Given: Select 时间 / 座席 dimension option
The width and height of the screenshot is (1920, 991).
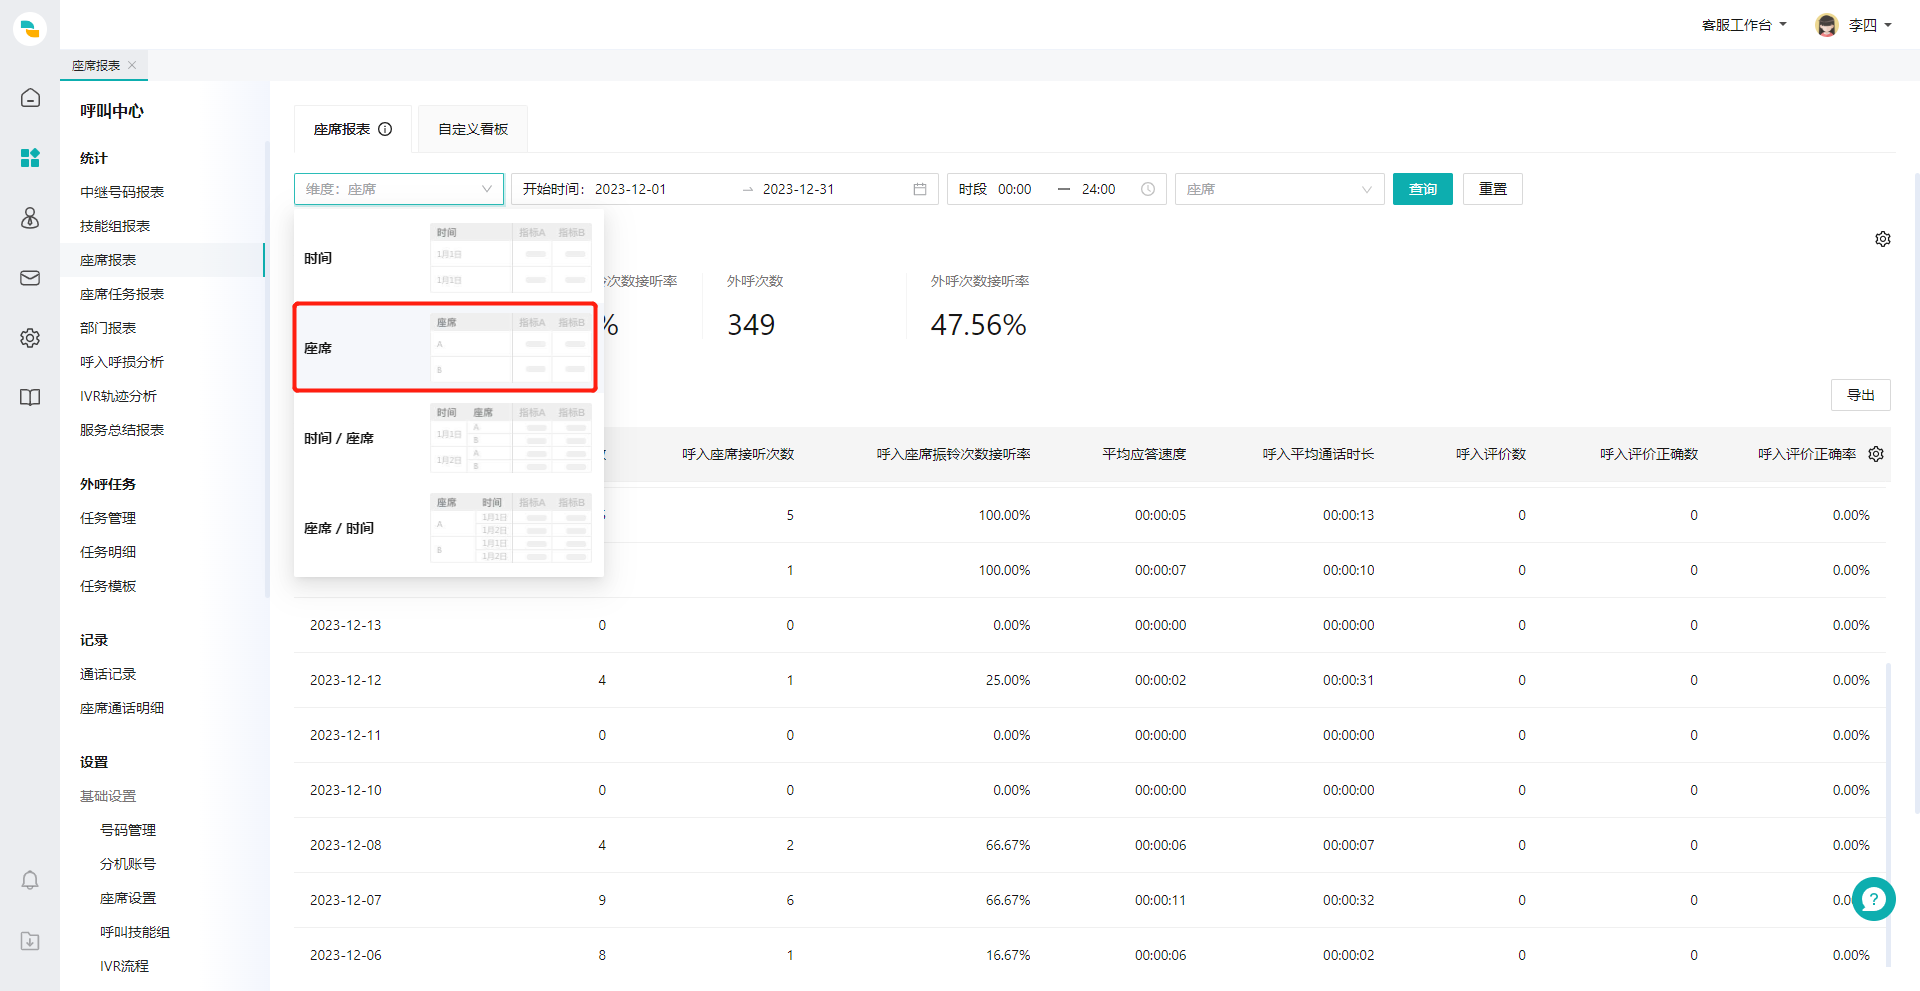Looking at the screenshot, I should point(448,438).
